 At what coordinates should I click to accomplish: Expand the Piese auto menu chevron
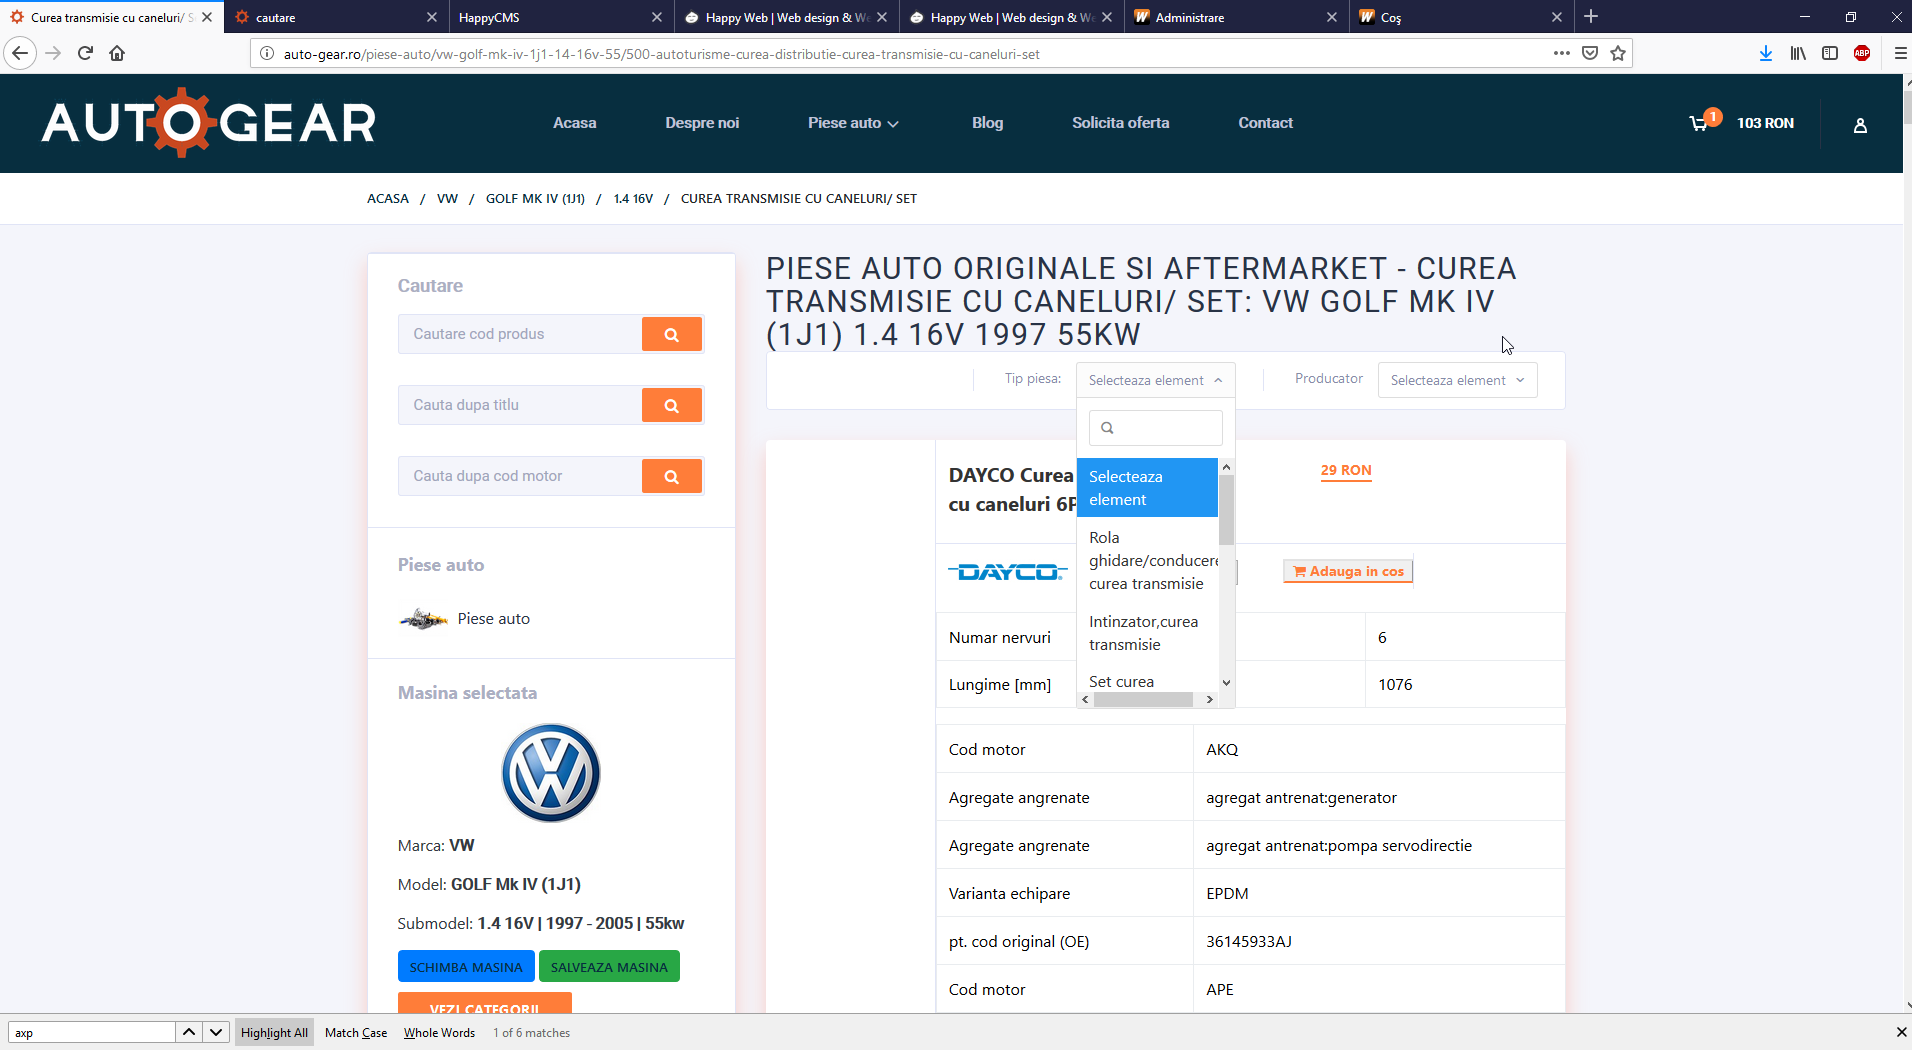[x=893, y=124]
